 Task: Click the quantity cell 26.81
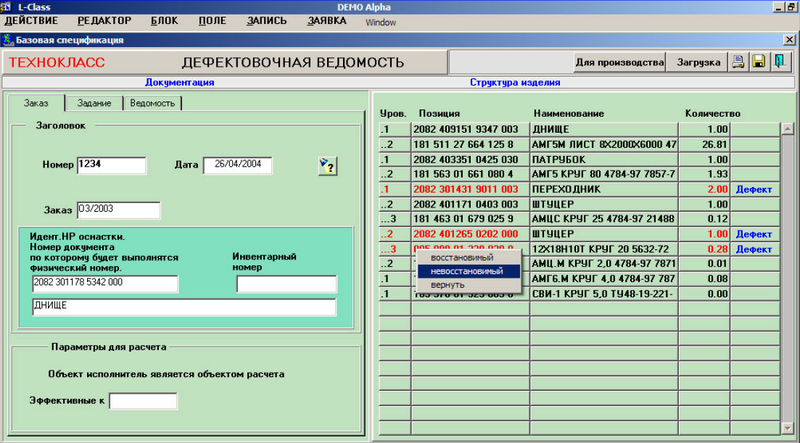[x=704, y=144]
